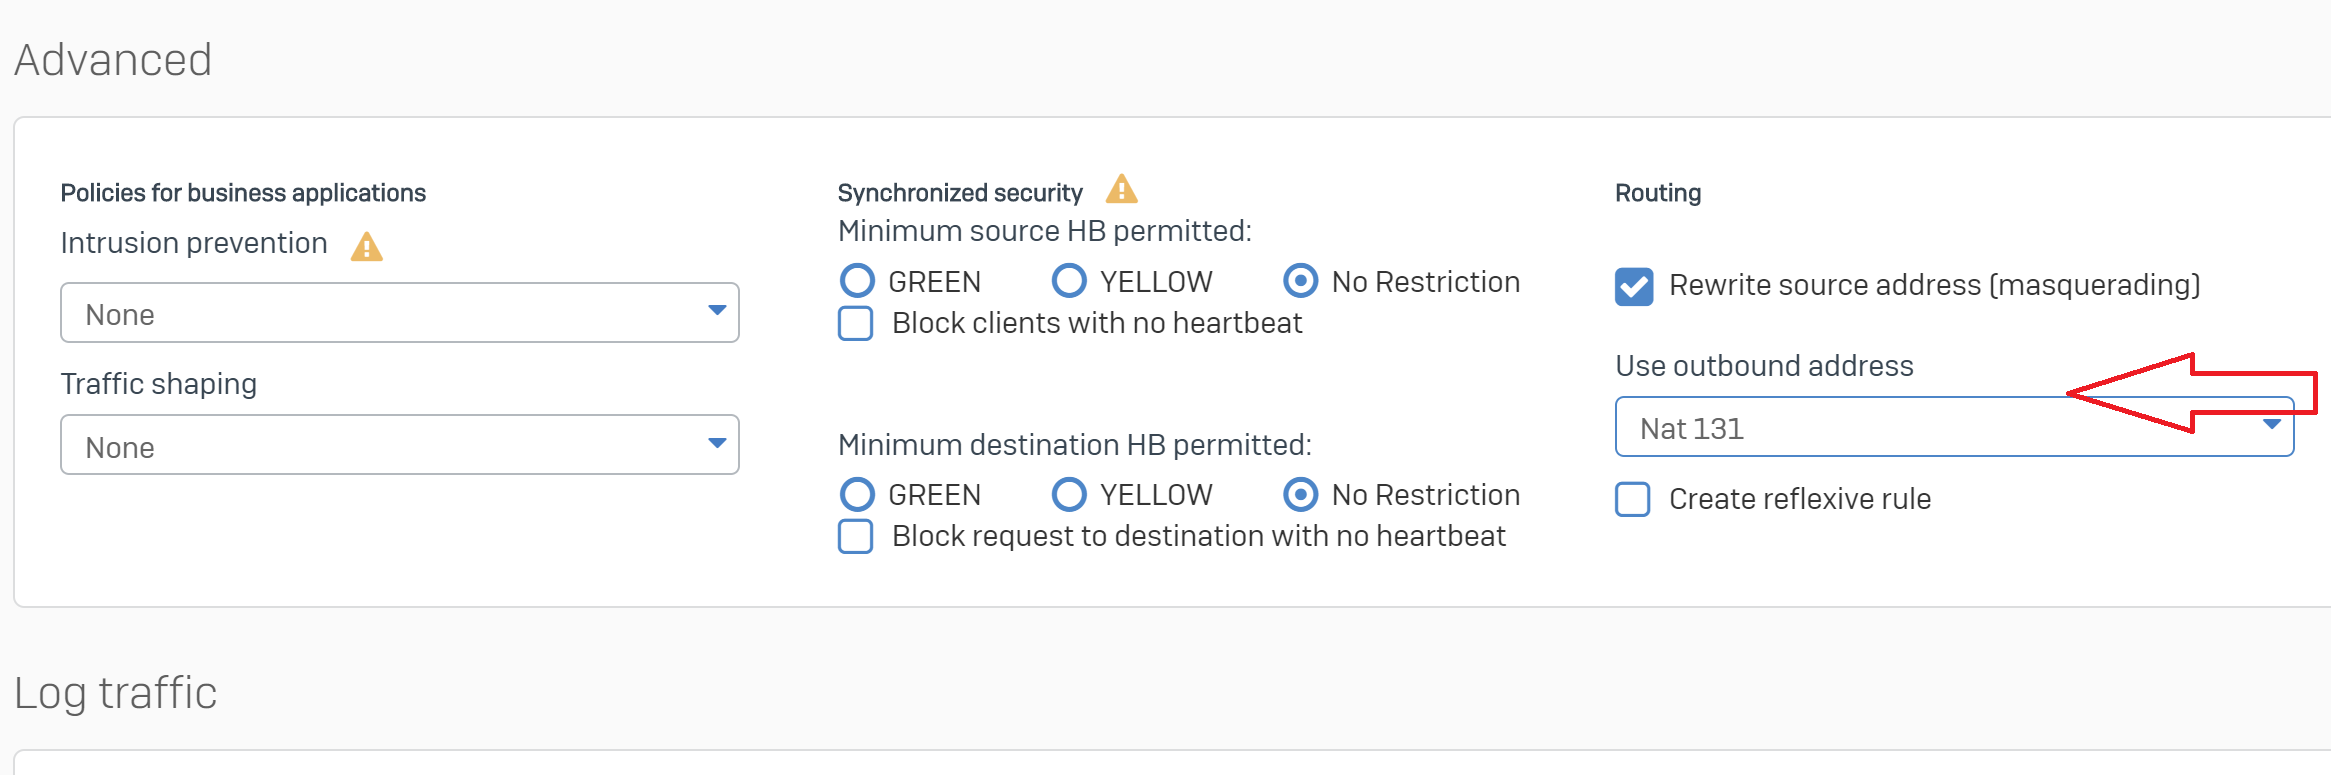Image resolution: width=2331 pixels, height=775 pixels.
Task: Uncheck Rewrite source address (masquerading)
Action: [1634, 286]
